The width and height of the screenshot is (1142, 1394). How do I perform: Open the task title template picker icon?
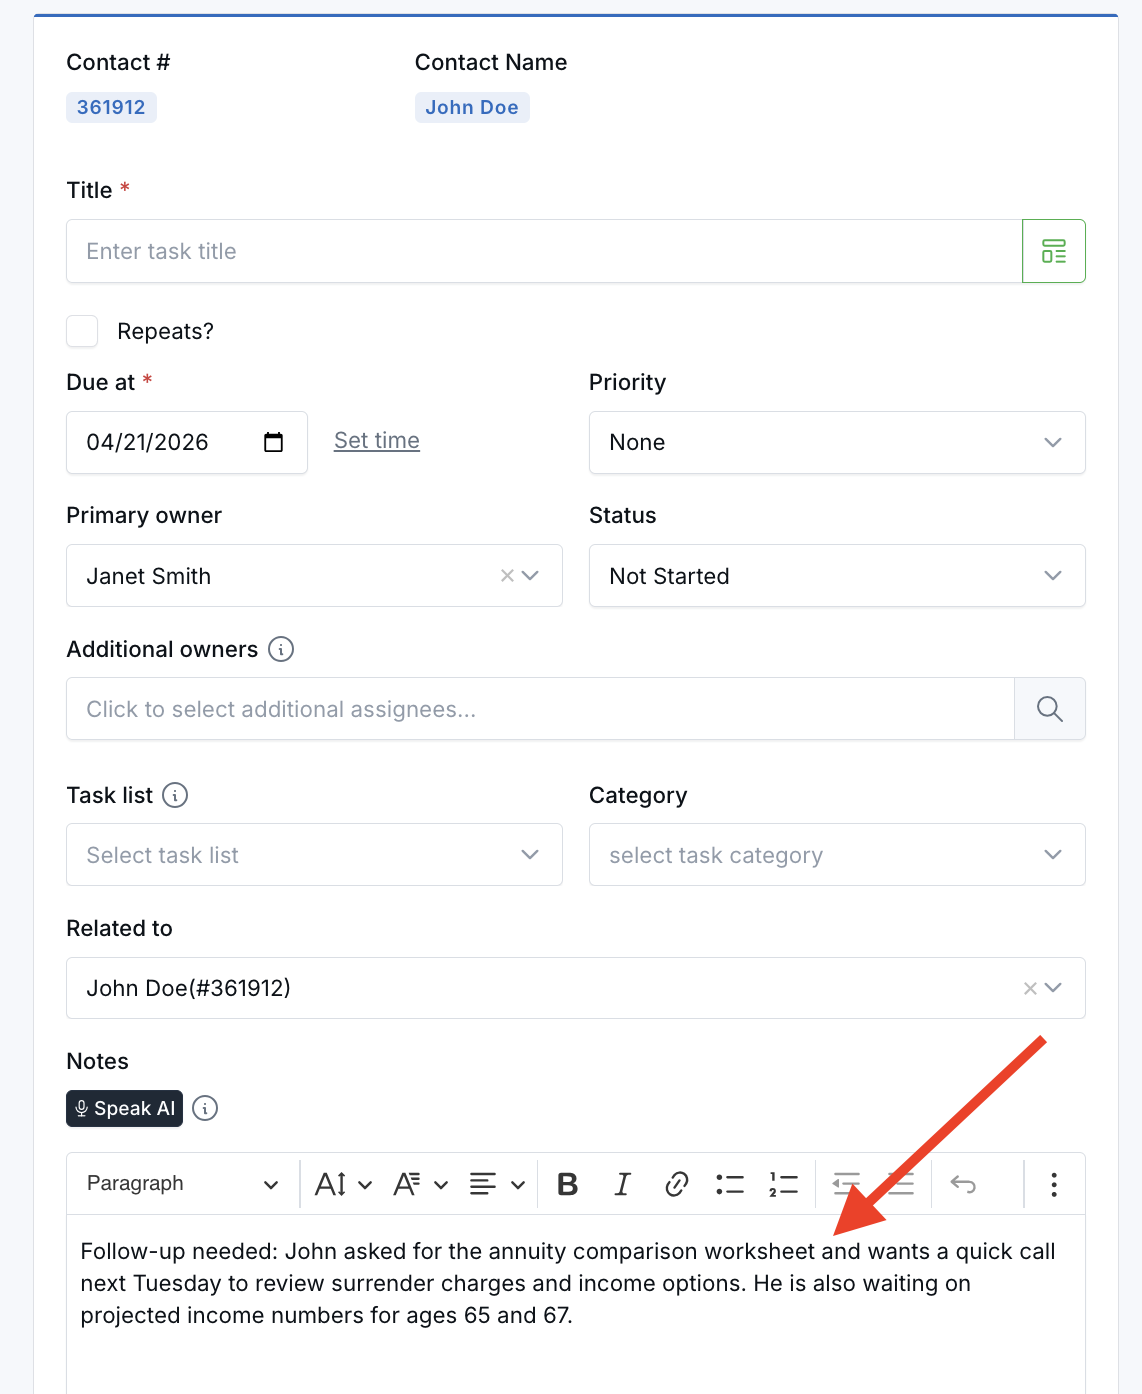point(1053,251)
